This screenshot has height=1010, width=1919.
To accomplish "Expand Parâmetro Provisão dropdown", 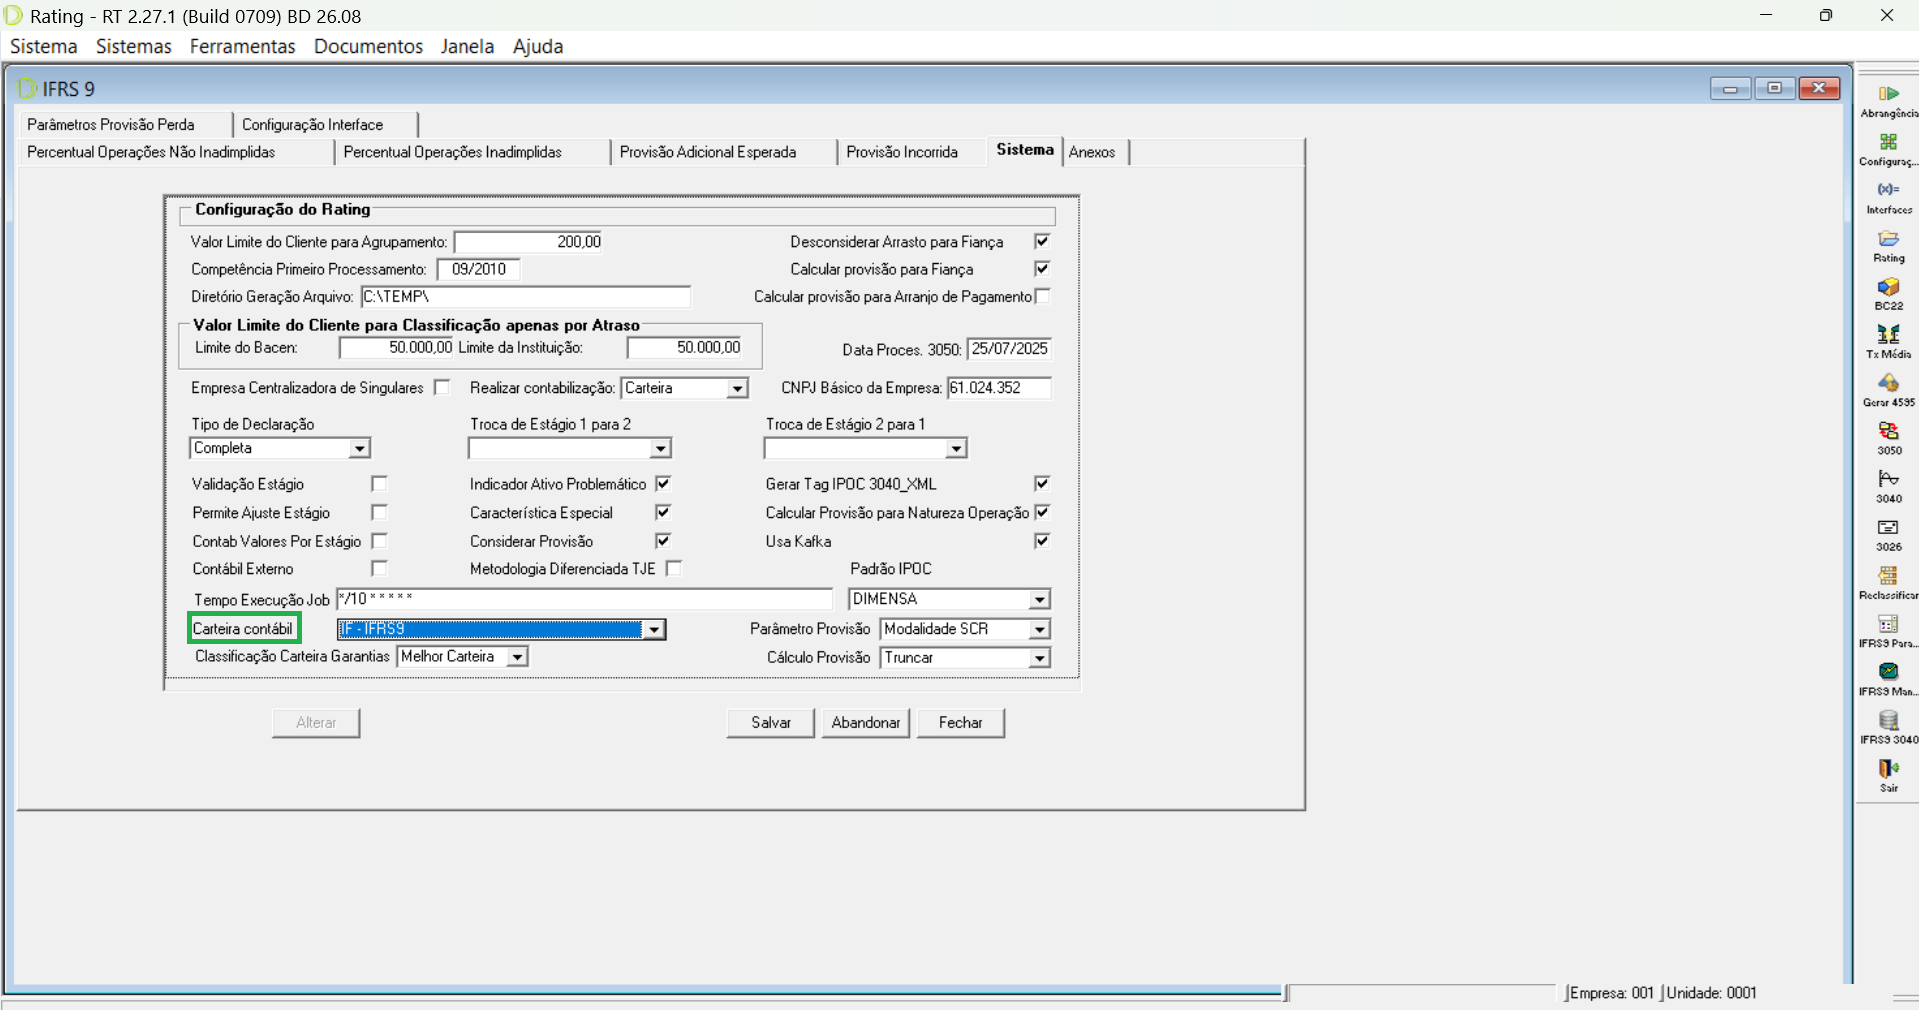I will click(x=1040, y=629).
